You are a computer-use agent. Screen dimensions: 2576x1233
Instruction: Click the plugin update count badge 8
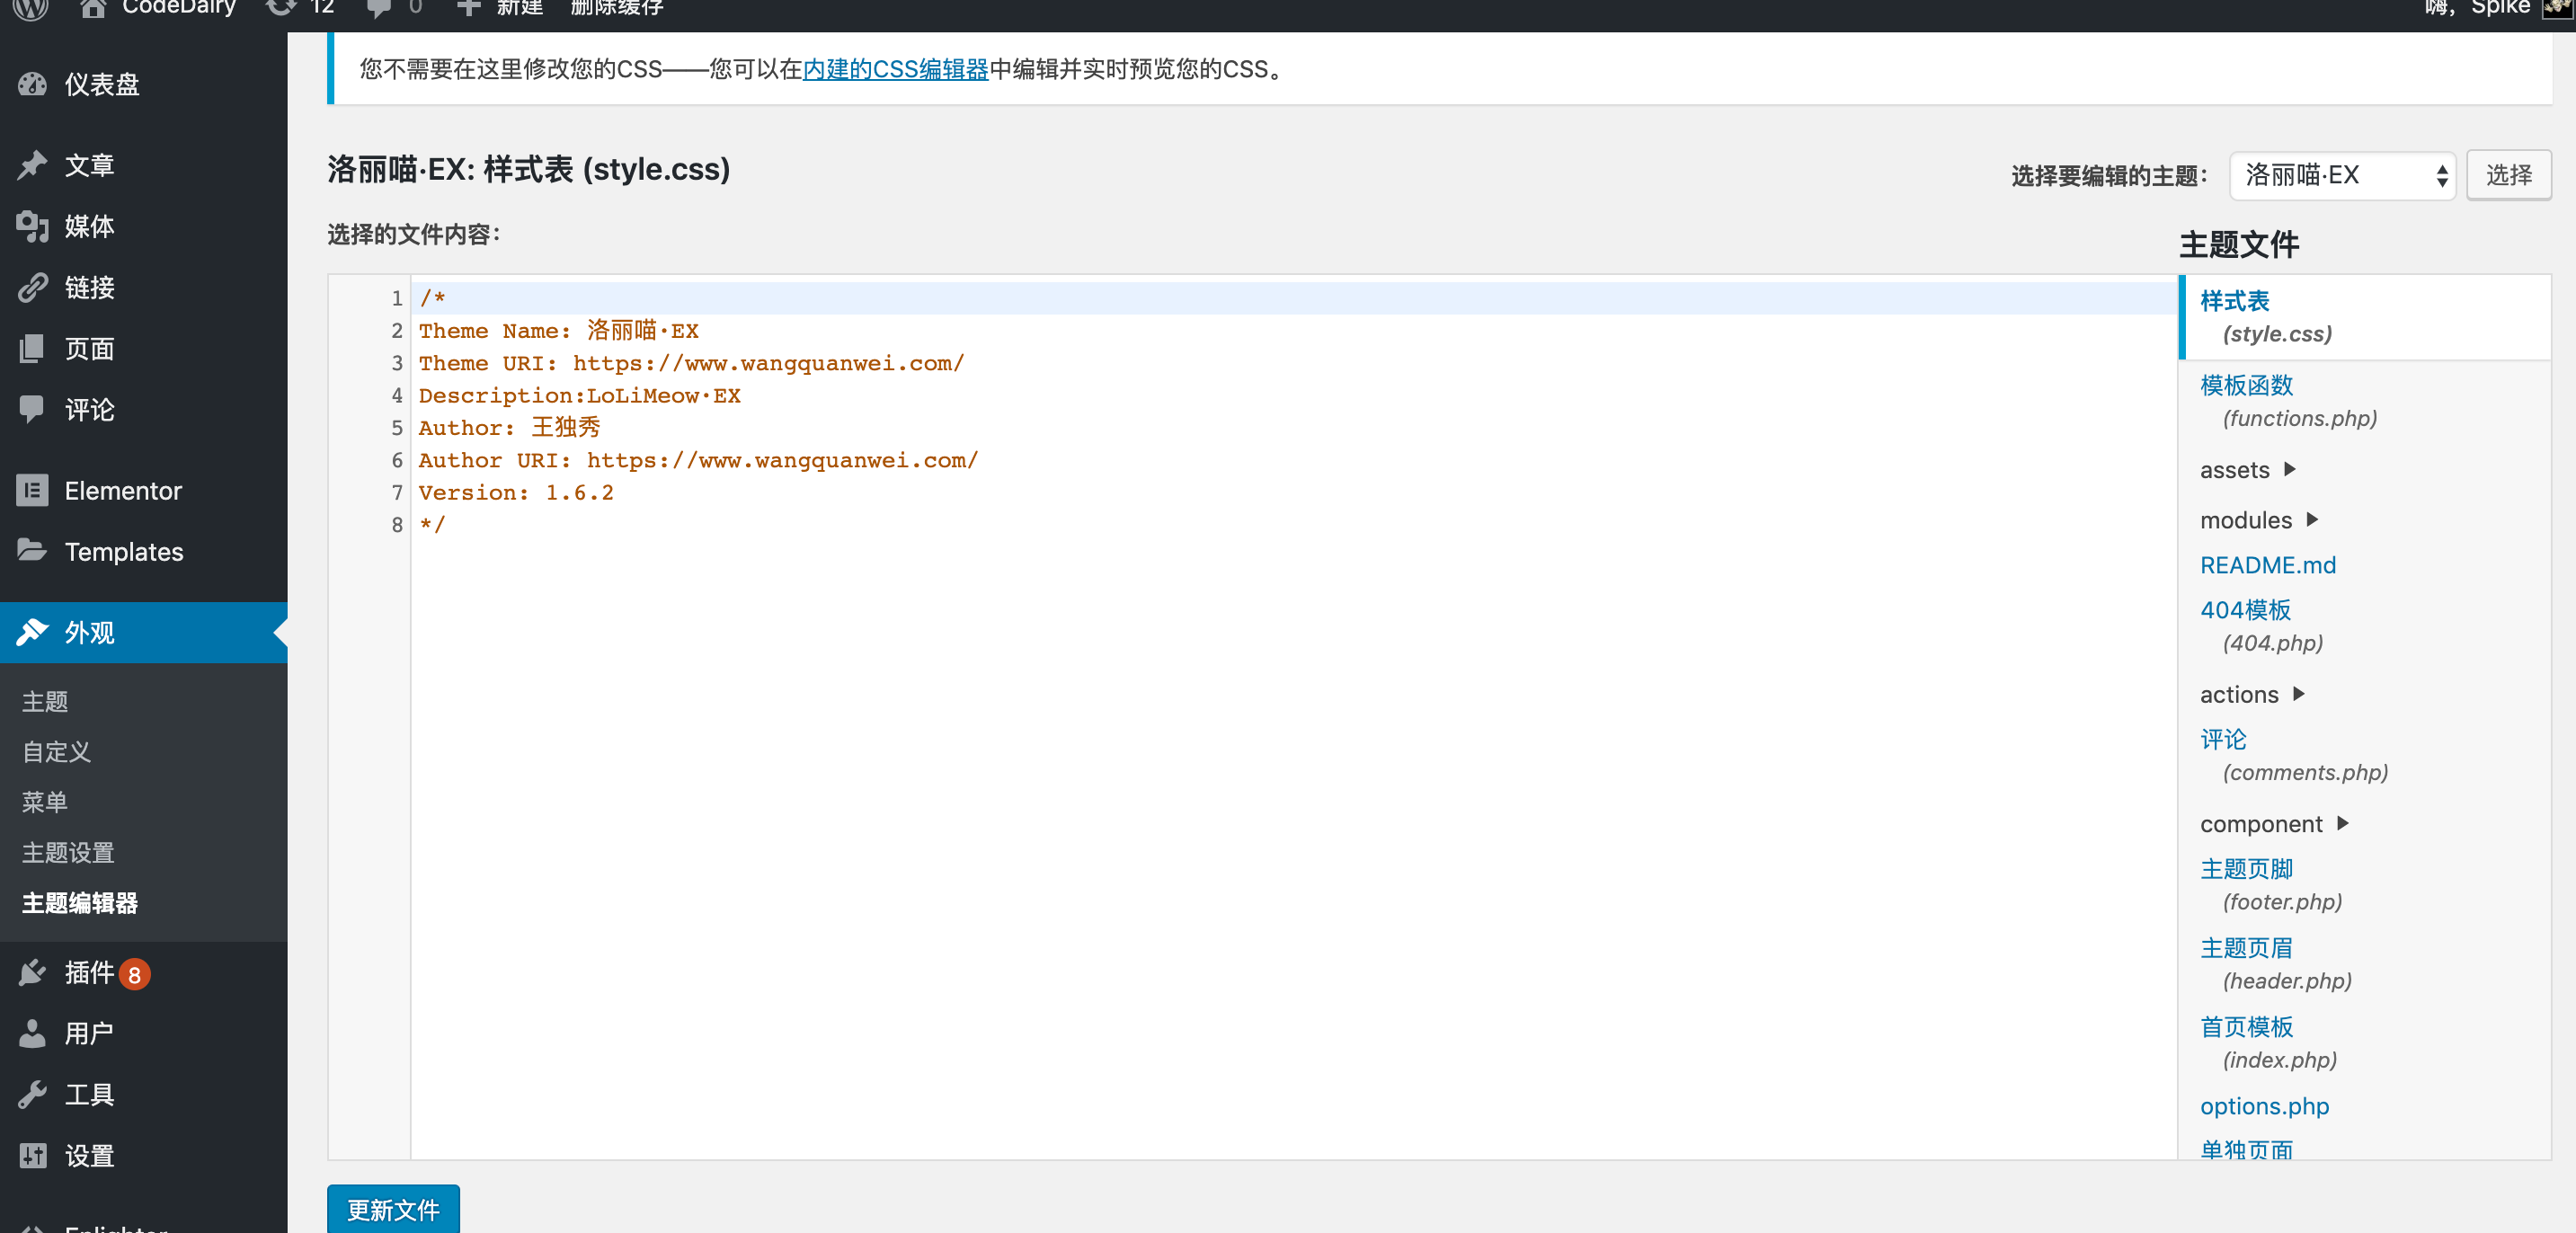tap(134, 974)
